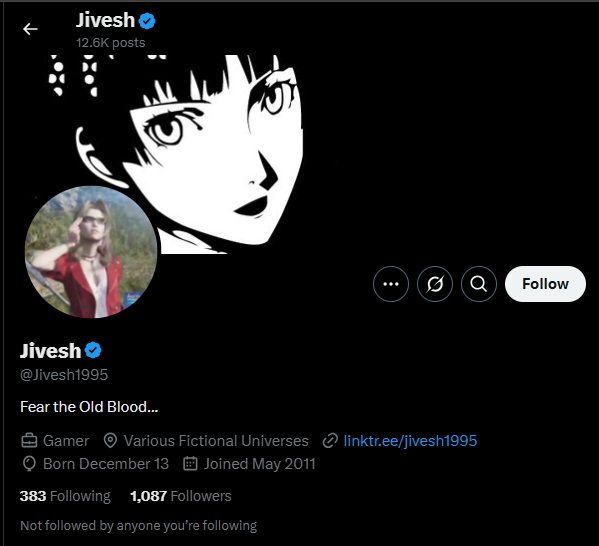Viewport: 599px width, 546px height.
Task: Open the three-dot more options menu
Action: [x=391, y=284]
